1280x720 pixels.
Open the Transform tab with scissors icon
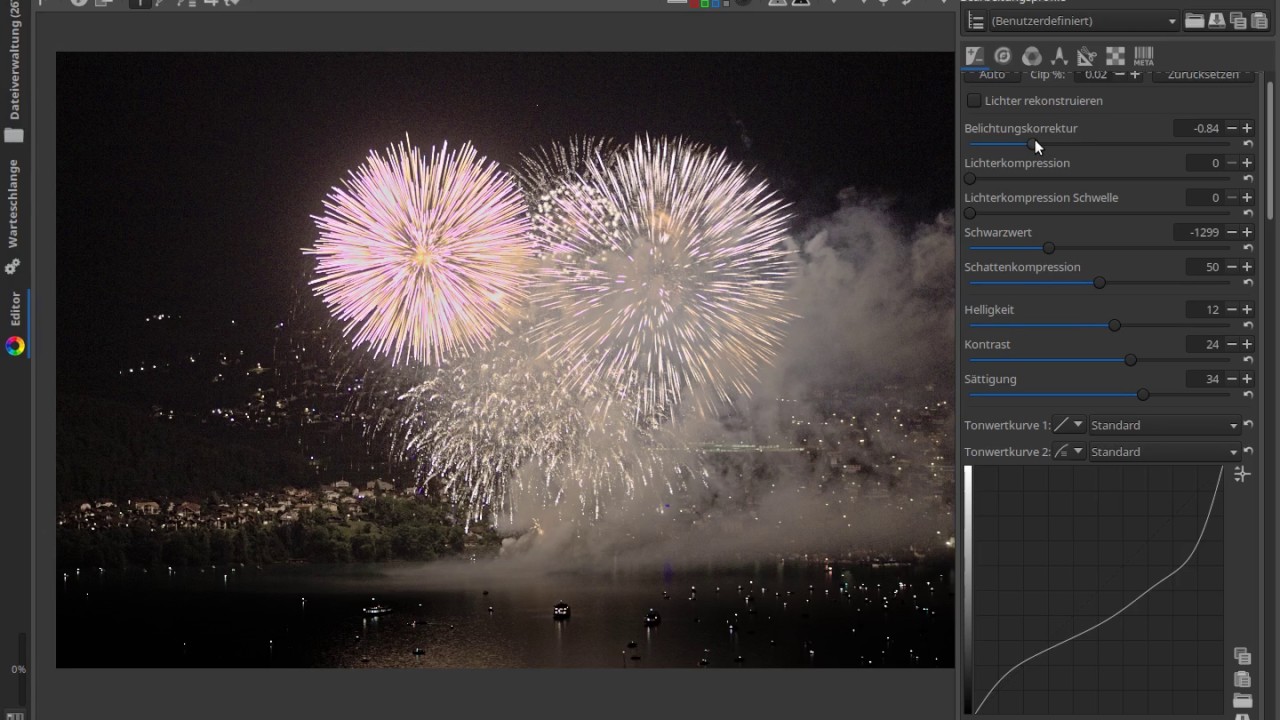pyautogui.click(x=1087, y=56)
